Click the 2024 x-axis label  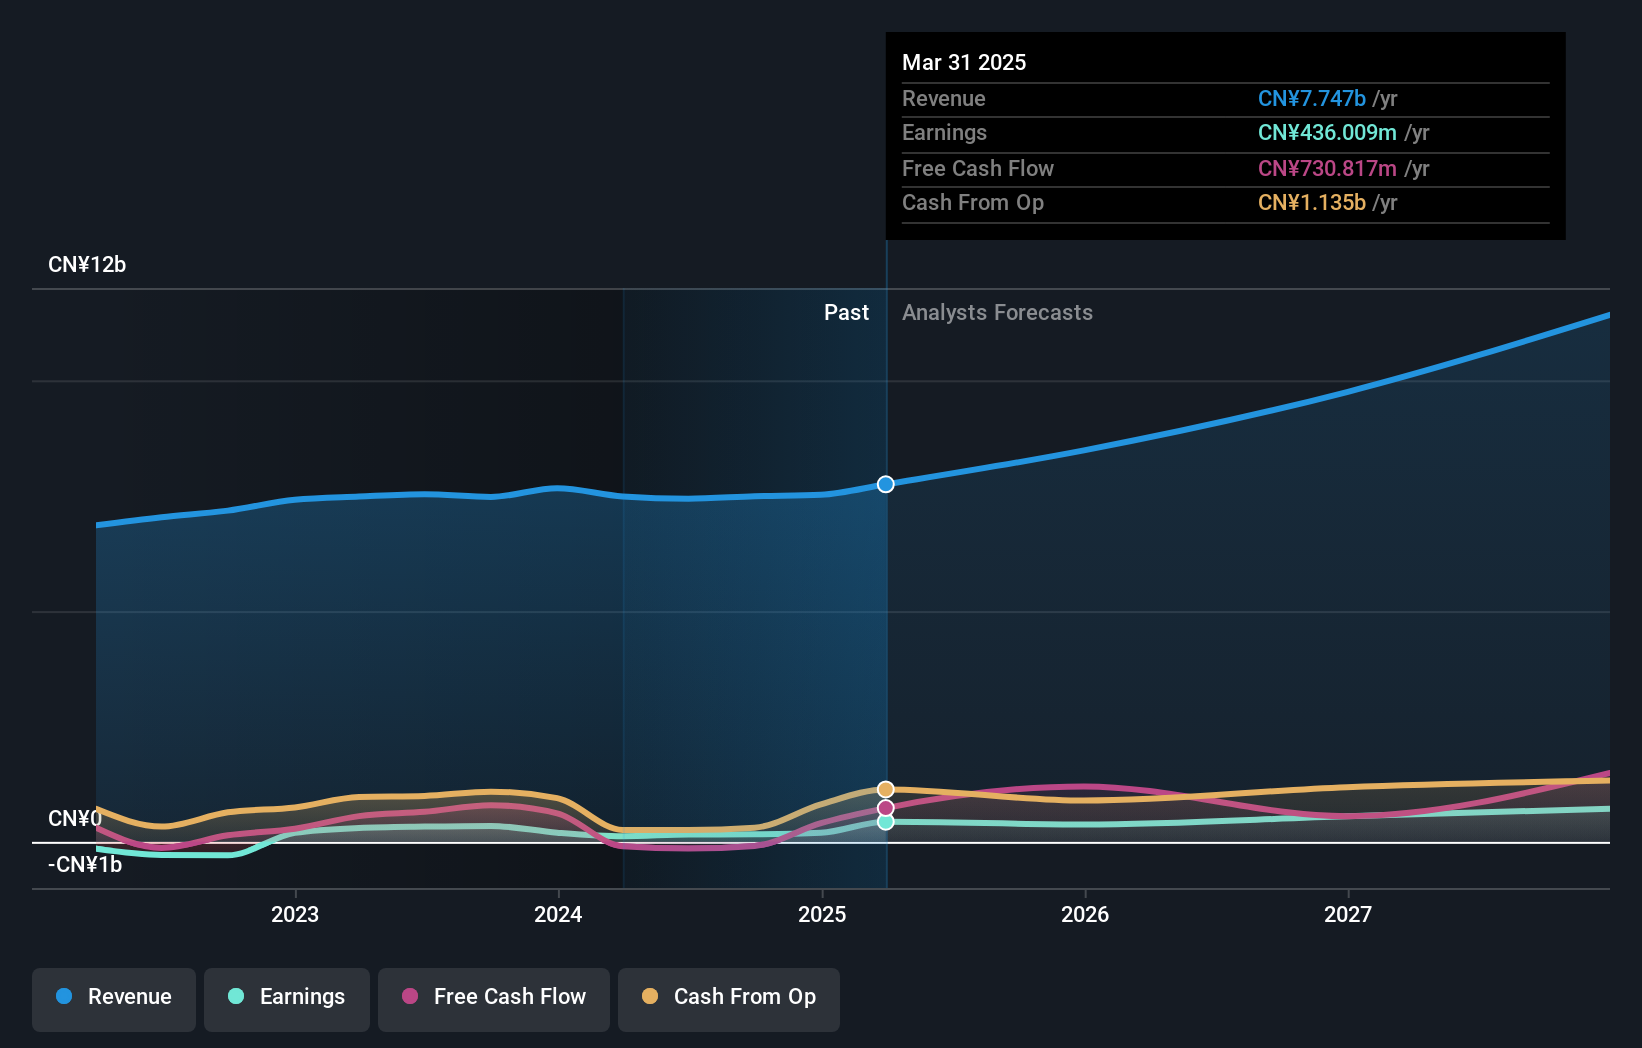pyautogui.click(x=558, y=915)
